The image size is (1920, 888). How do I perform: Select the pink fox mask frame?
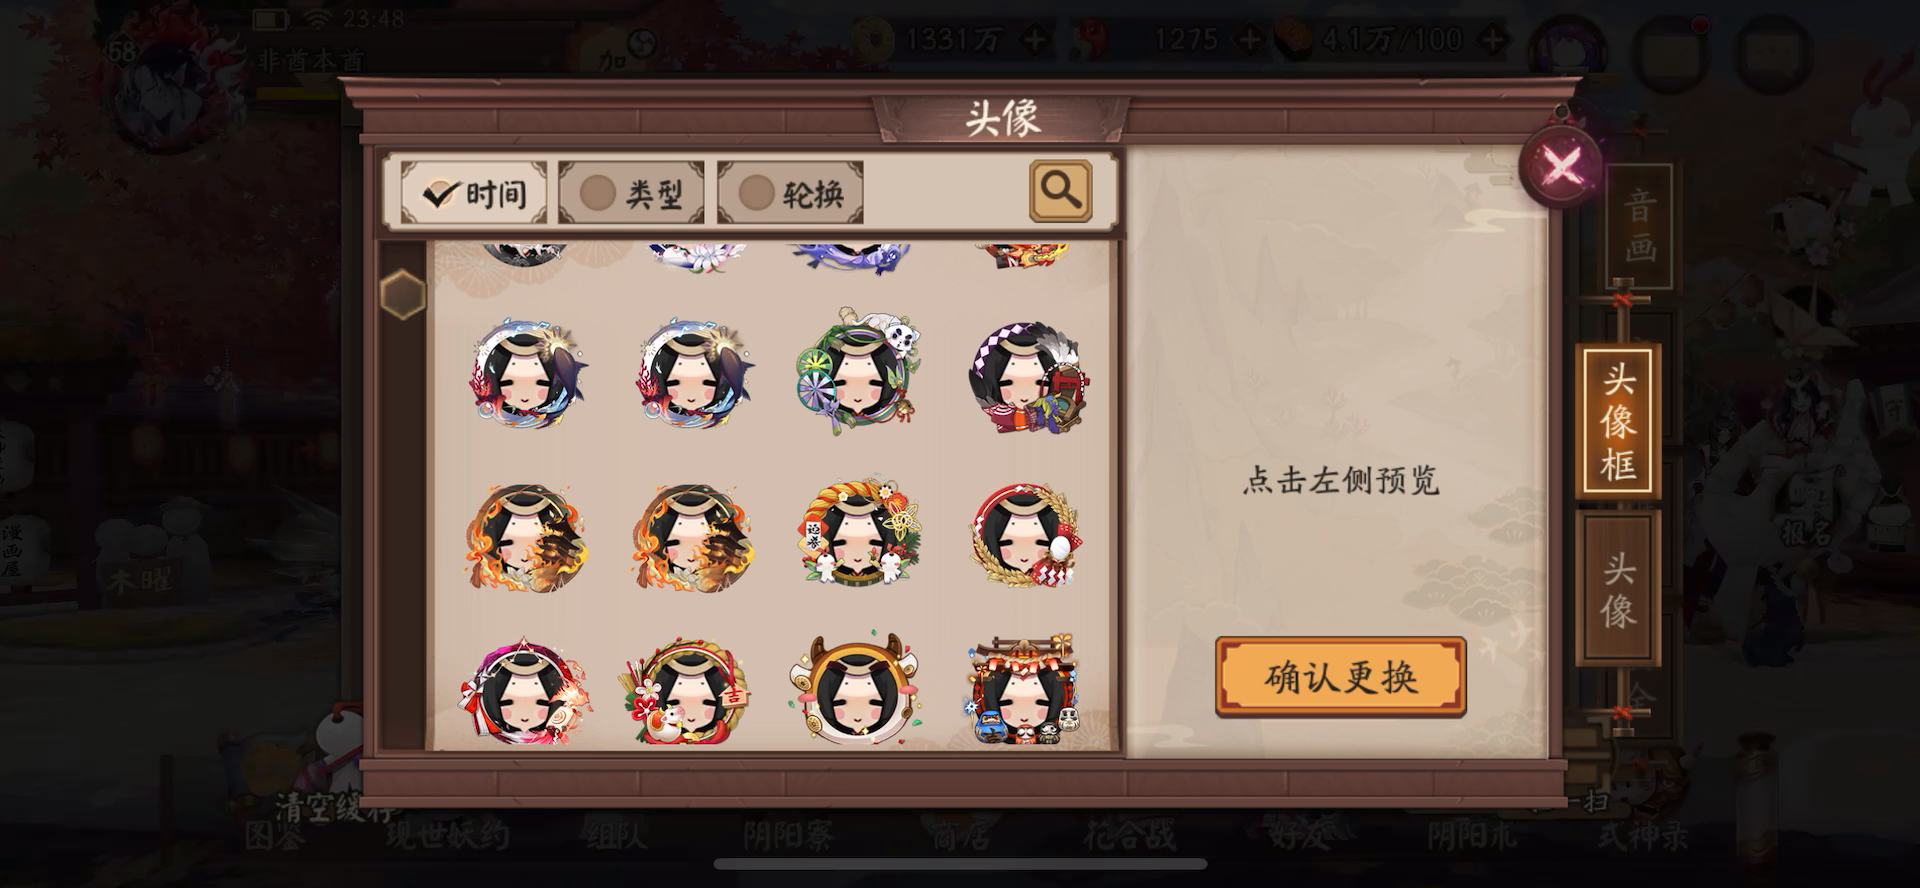(526, 692)
